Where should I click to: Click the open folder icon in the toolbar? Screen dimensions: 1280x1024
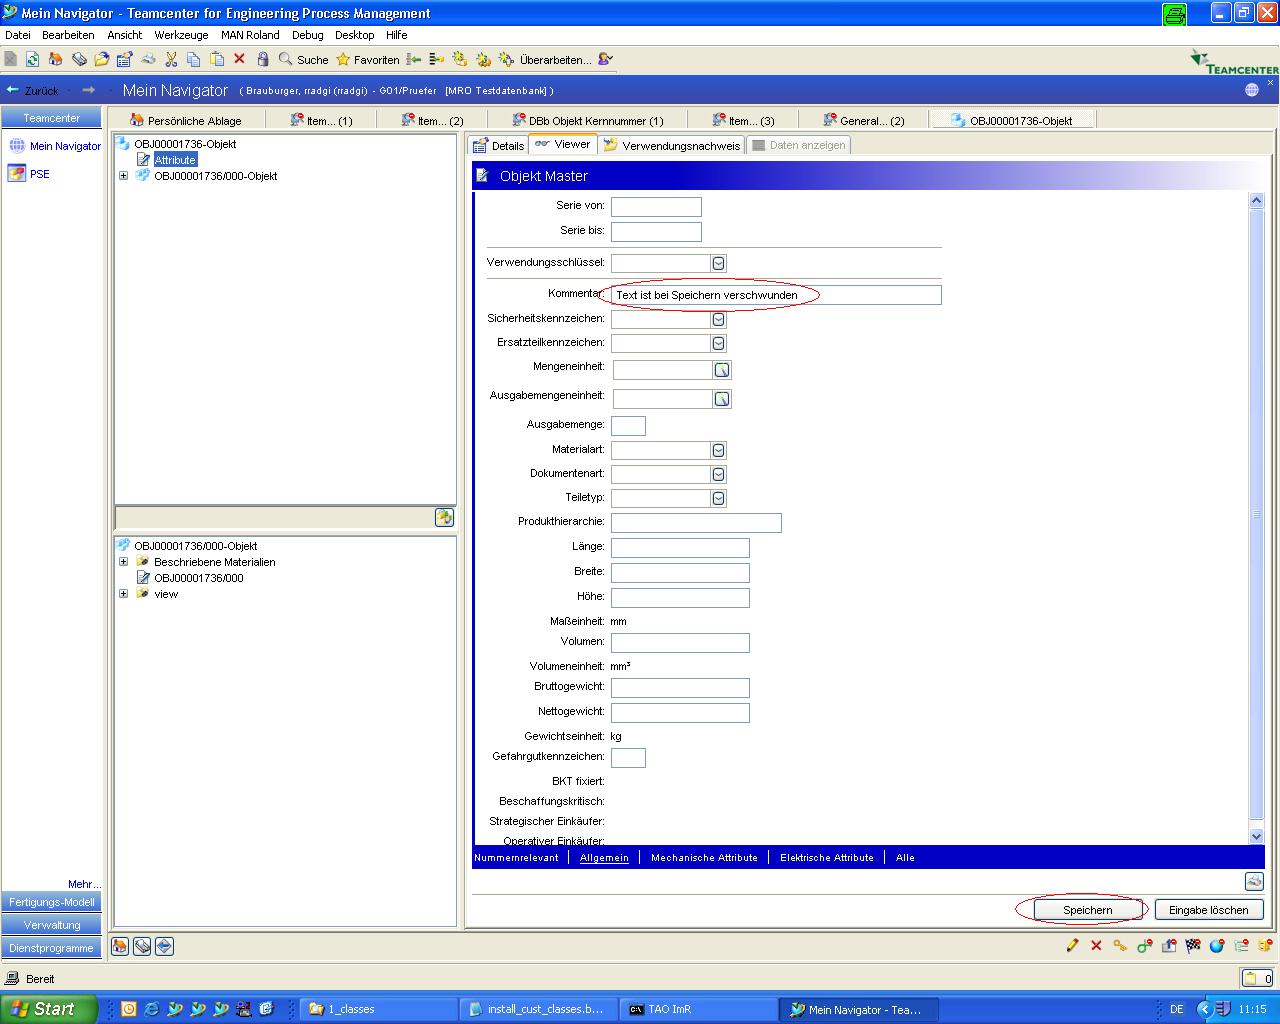(x=101, y=59)
